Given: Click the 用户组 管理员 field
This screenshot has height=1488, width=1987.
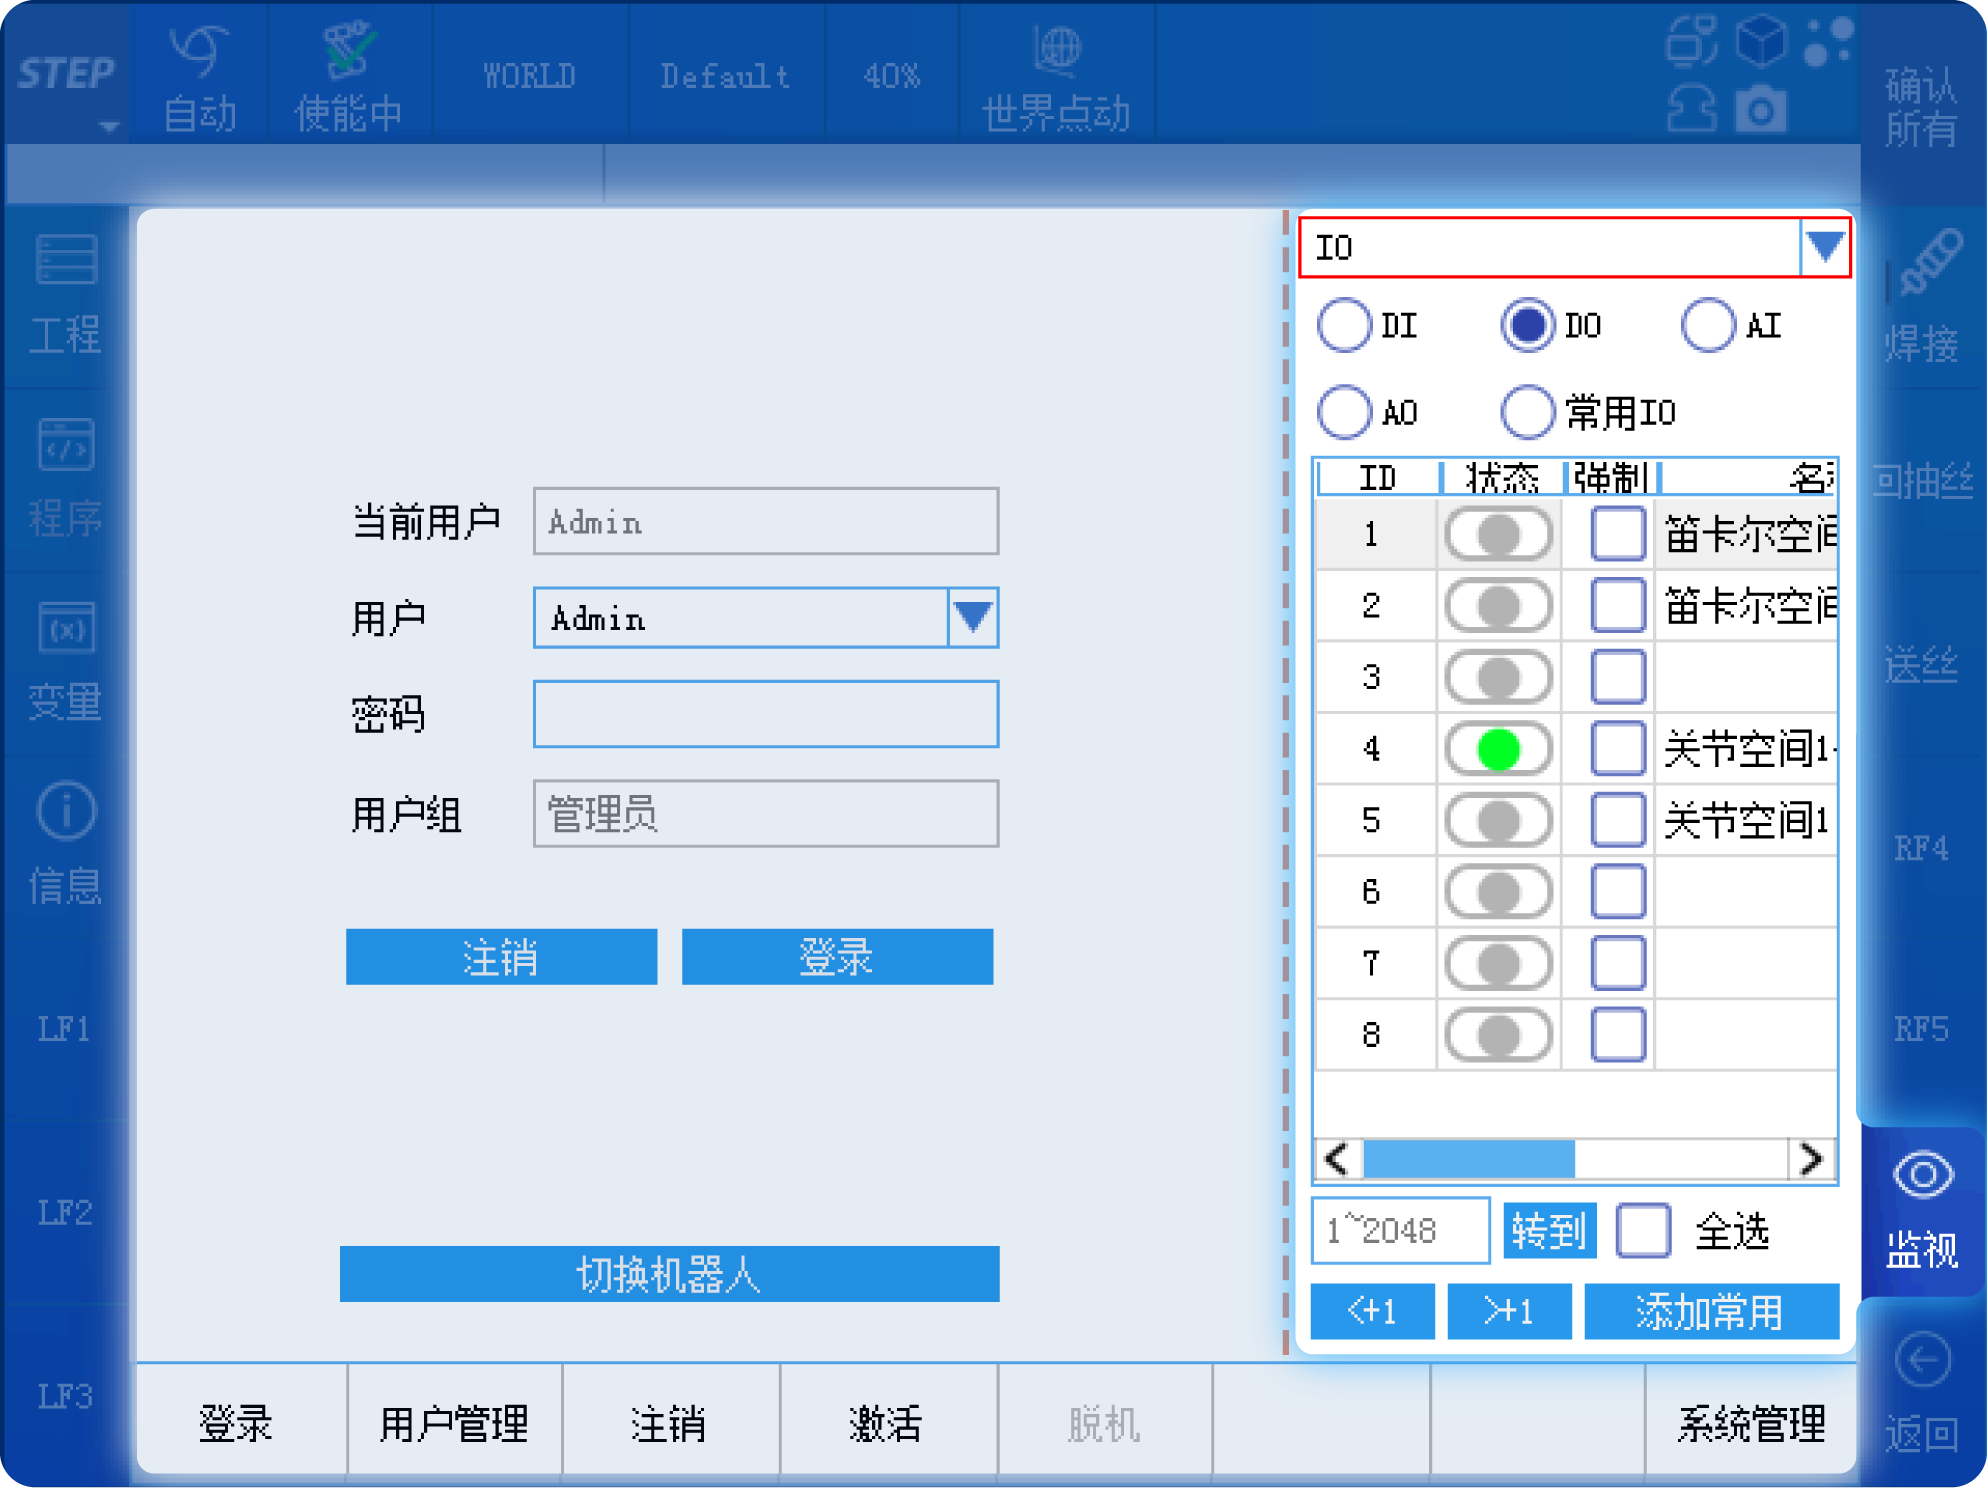Looking at the screenshot, I should coord(766,814).
